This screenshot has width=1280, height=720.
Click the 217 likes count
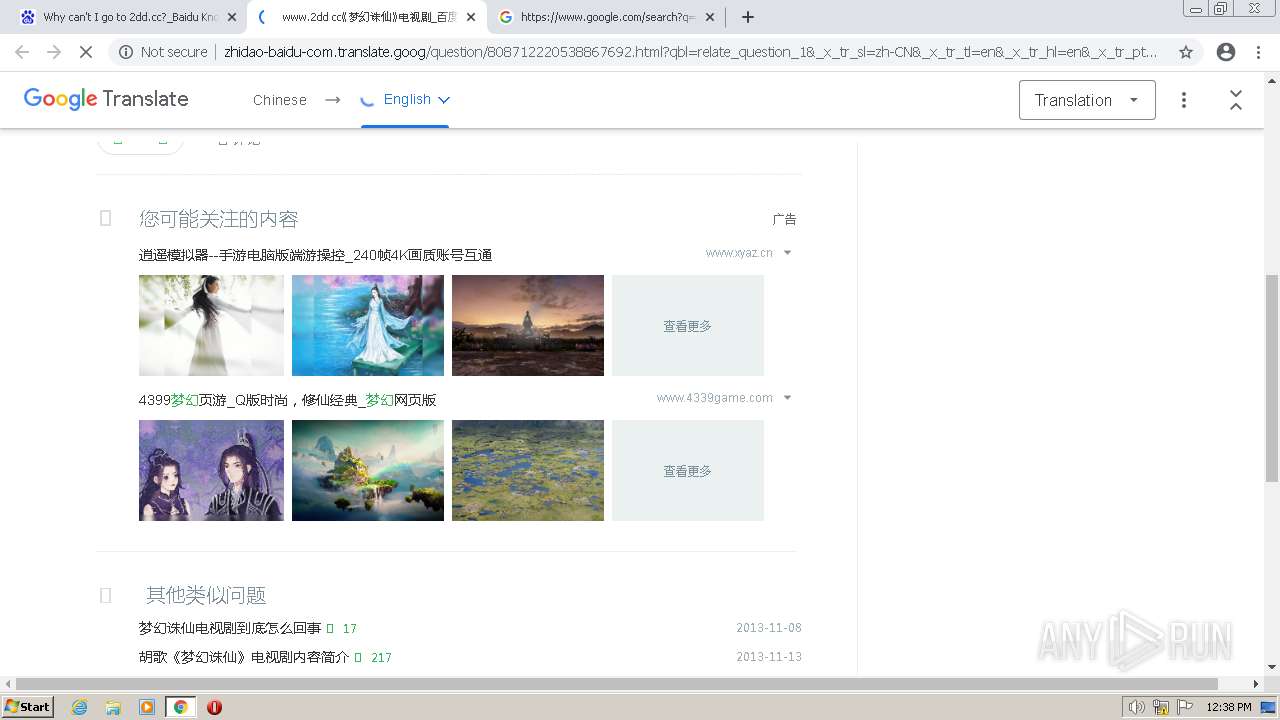click(x=381, y=658)
